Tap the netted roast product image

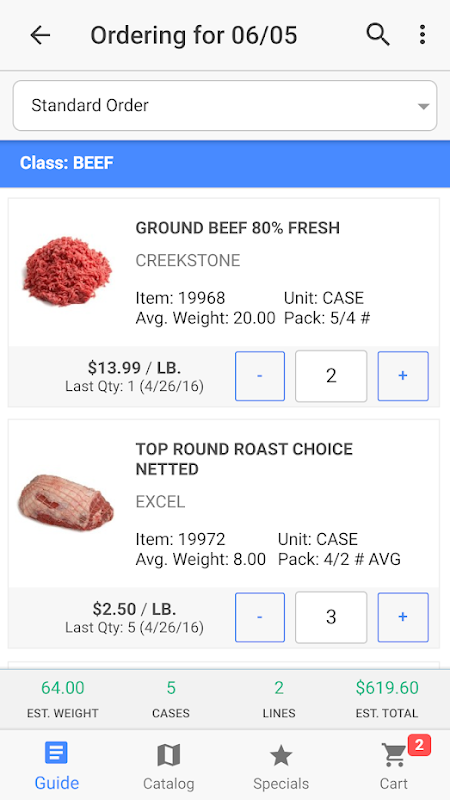[x=66, y=503]
